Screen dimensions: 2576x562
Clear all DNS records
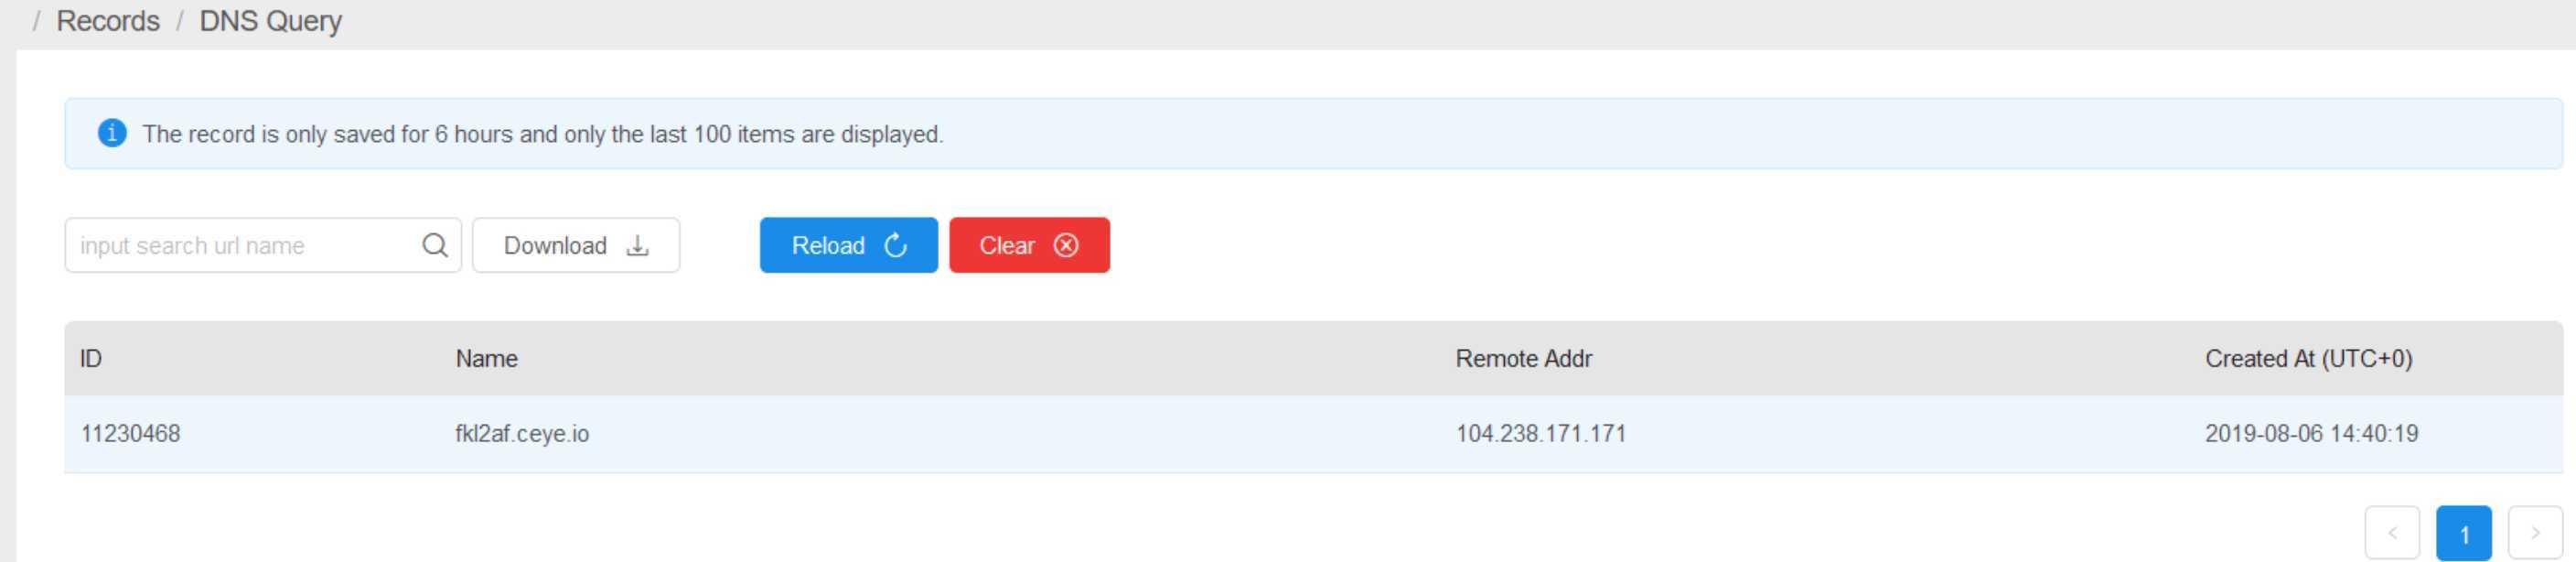(x=1029, y=245)
